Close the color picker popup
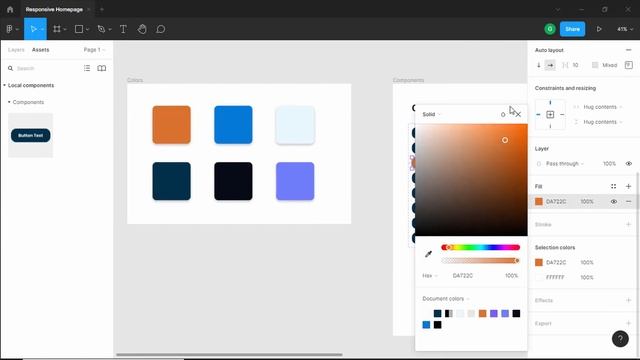The height and width of the screenshot is (360, 640). point(518,114)
